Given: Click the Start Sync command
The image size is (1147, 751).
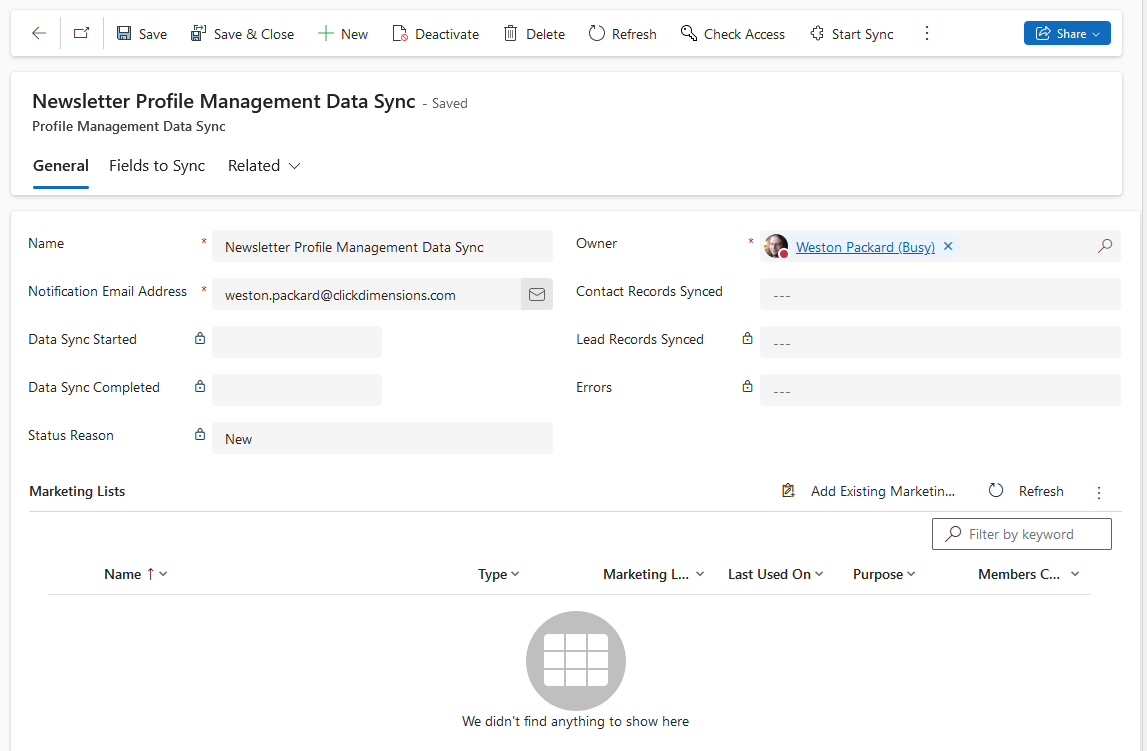Looking at the screenshot, I should (851, 34).
